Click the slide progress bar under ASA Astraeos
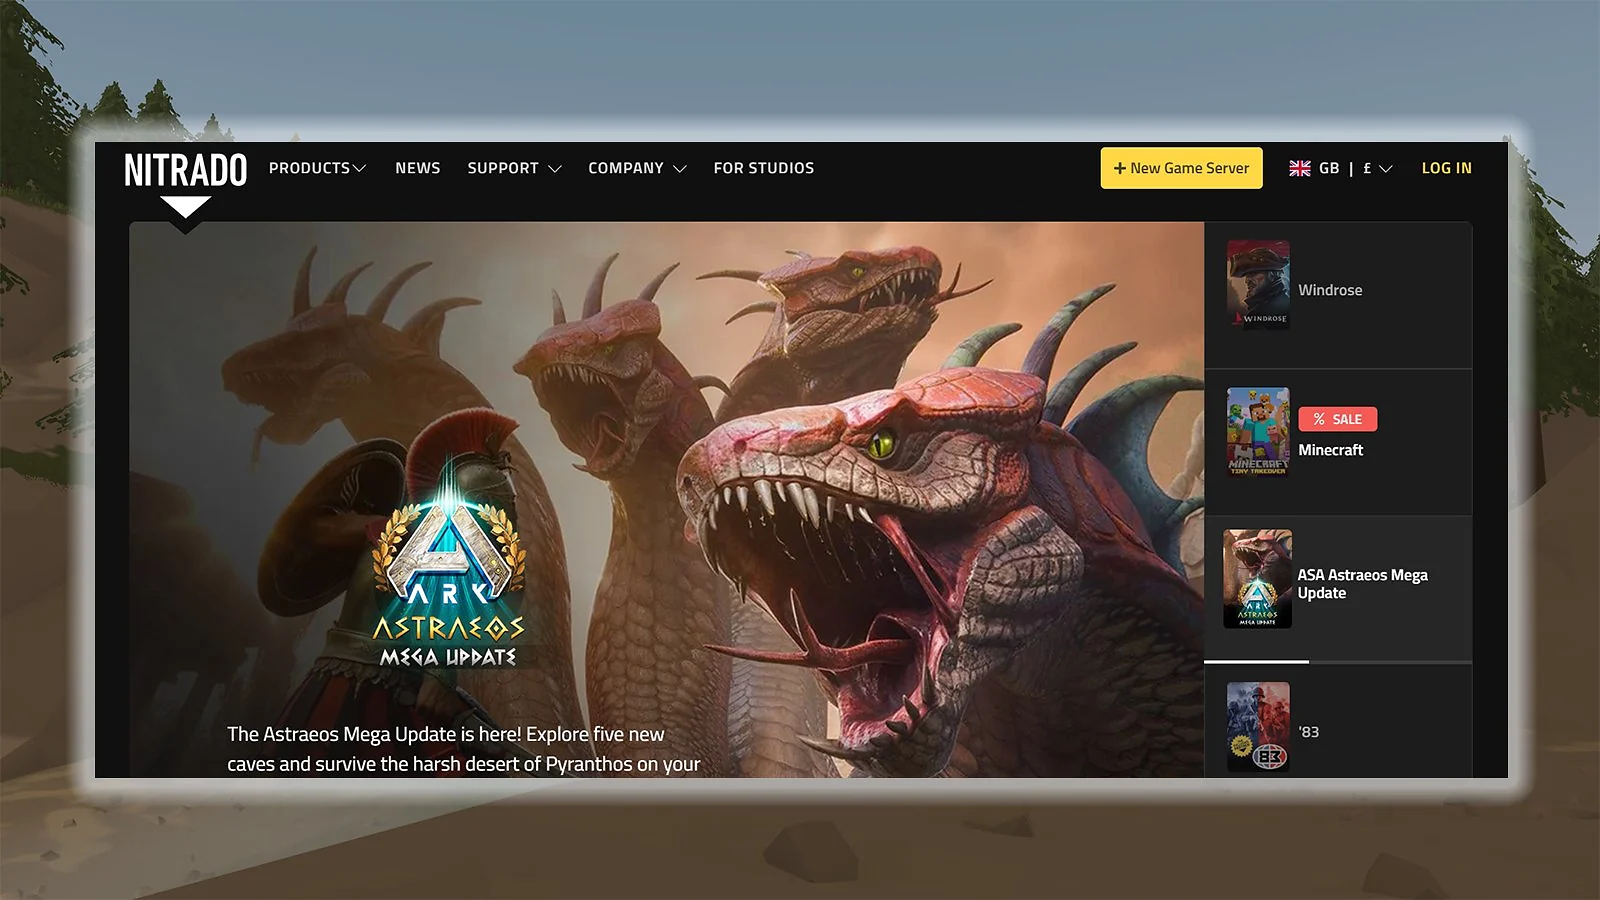This screenshot has height=900, width=1600. [x=1338, y=661]
